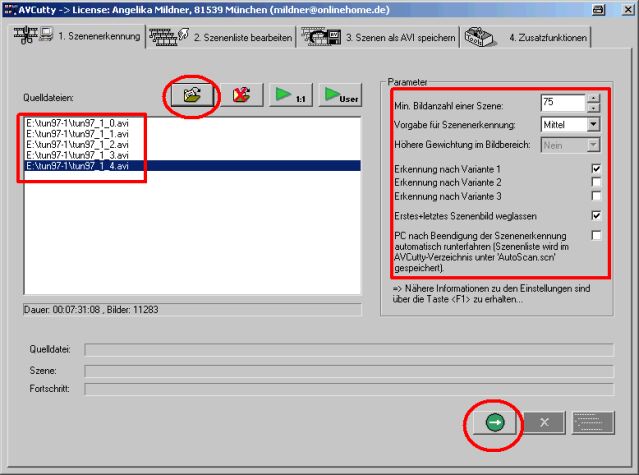Play video at 1:1 size
The width and height of the screenshot is (639, 475).
291,95
